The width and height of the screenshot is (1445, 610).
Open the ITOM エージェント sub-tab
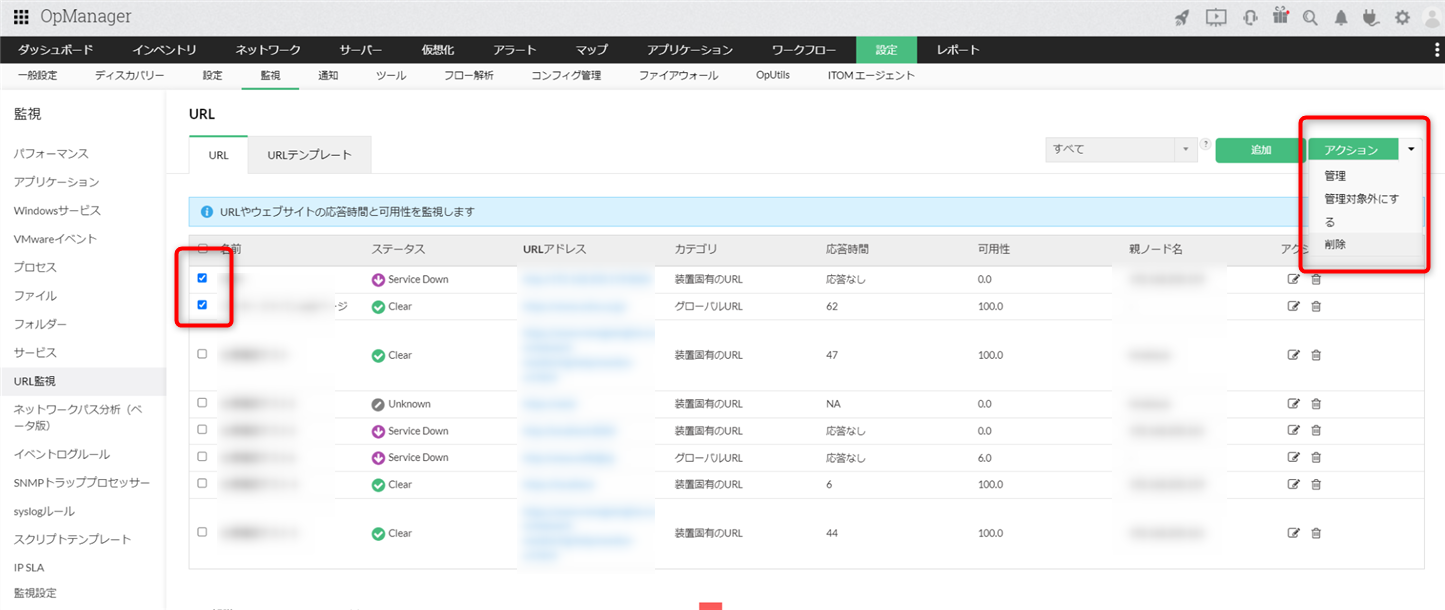871,75
